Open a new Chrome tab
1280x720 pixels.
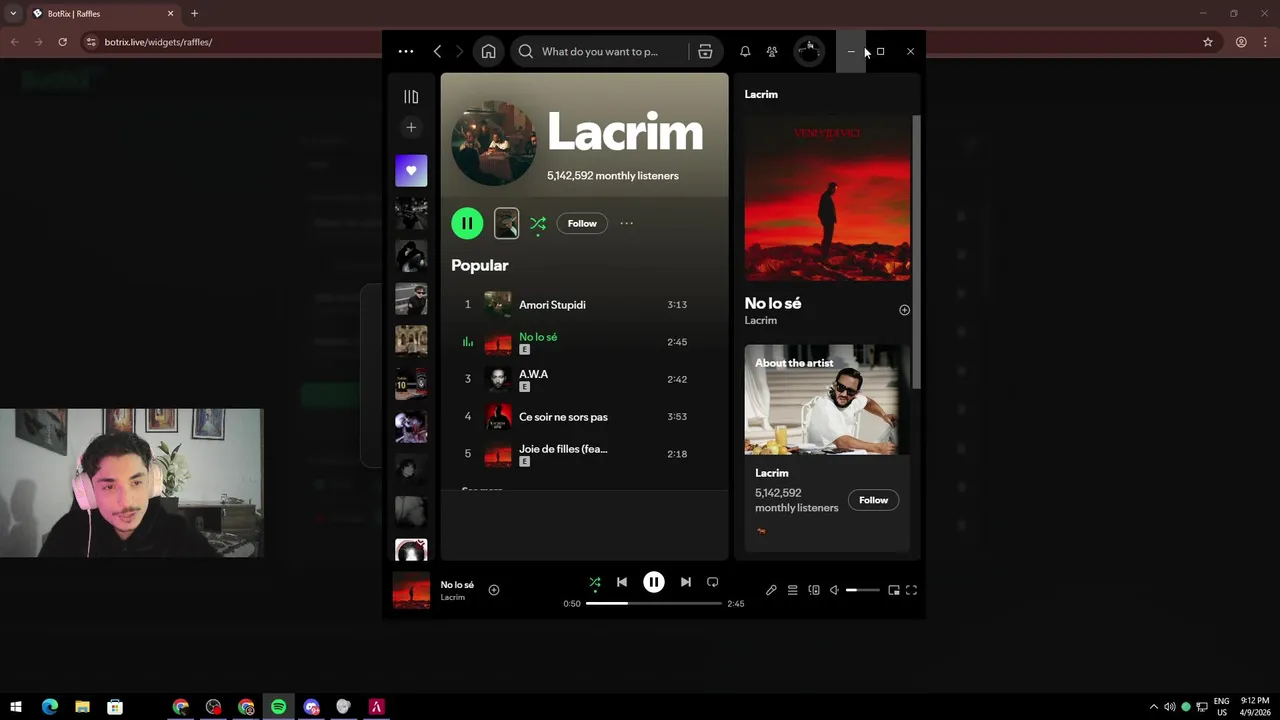click(x=194, y=14)
